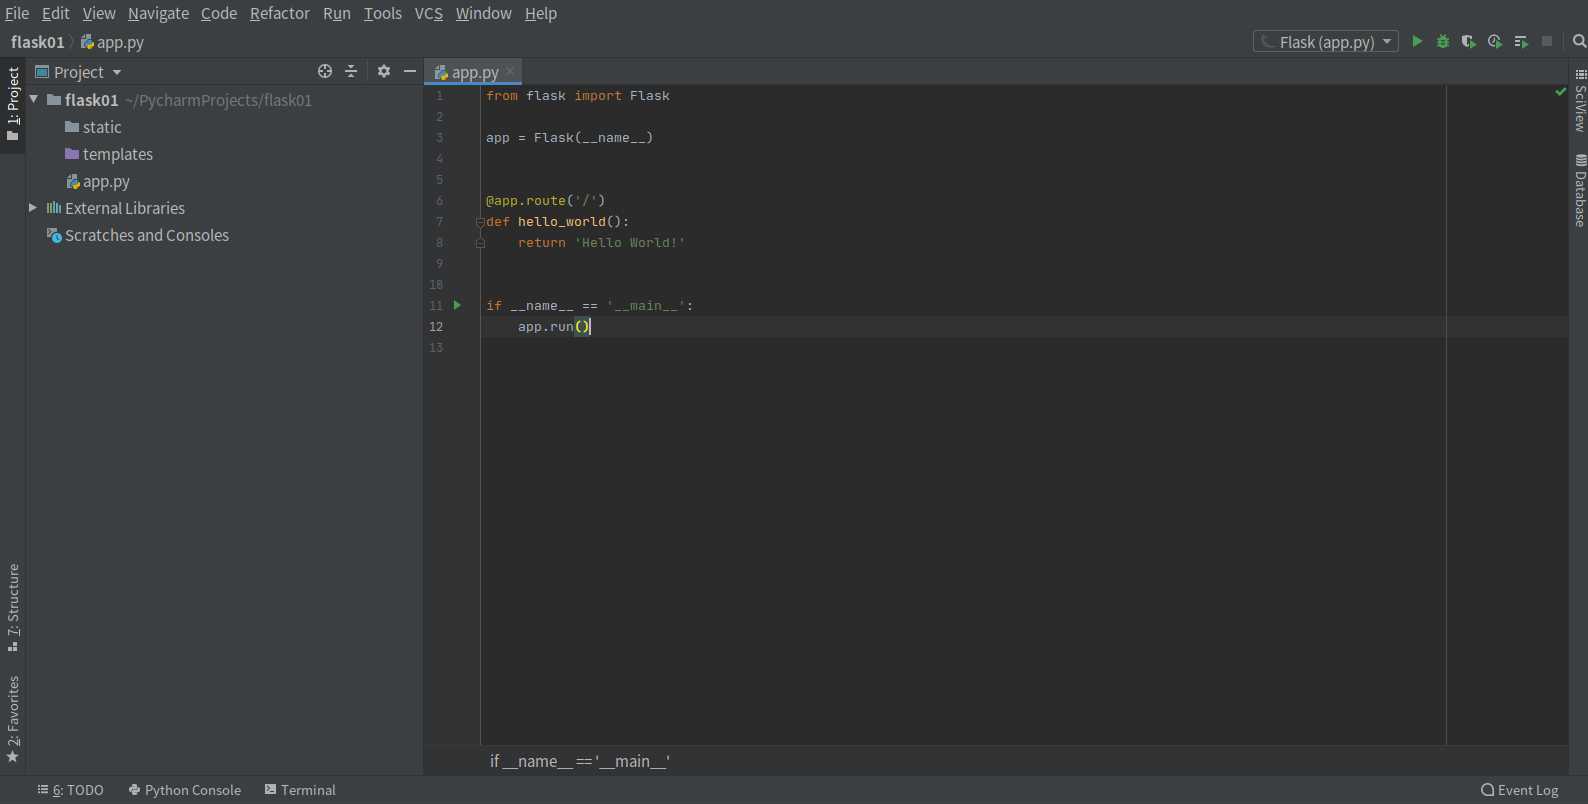The height and width of the screenshot is (804, 1588).
Task: Toggle the Structure tool window
Action: (x=13, y=608)
